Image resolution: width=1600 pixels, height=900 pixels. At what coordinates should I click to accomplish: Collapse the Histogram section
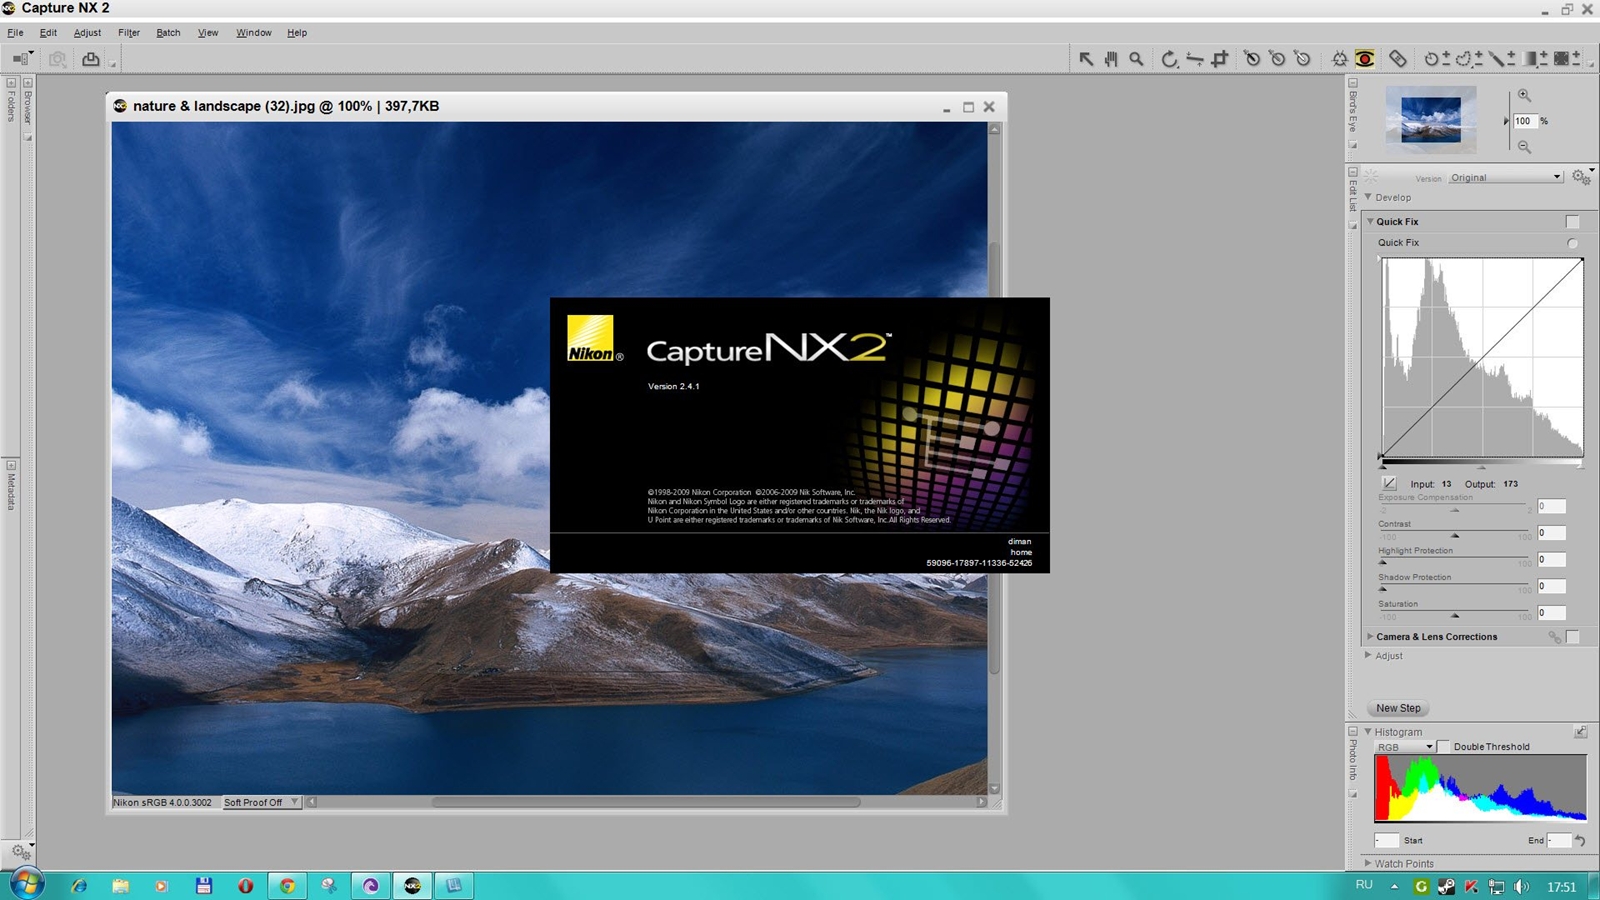click(1369, 731)
